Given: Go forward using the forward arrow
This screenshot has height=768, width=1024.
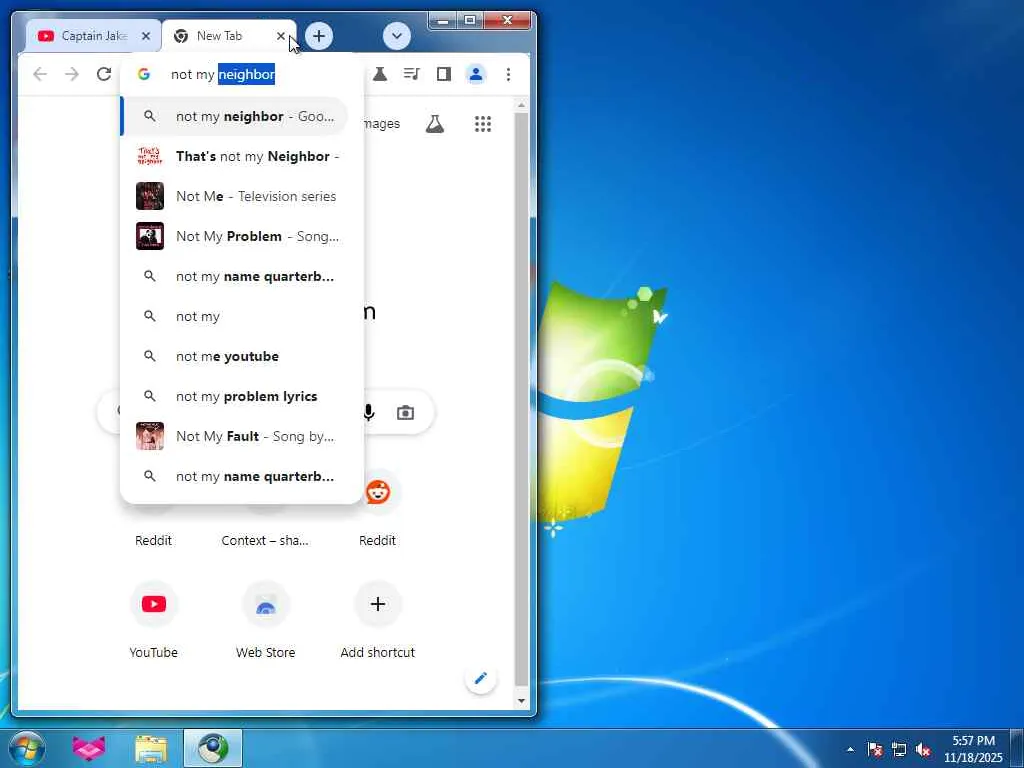Looking at the screenshot, I should click(72, 74).
